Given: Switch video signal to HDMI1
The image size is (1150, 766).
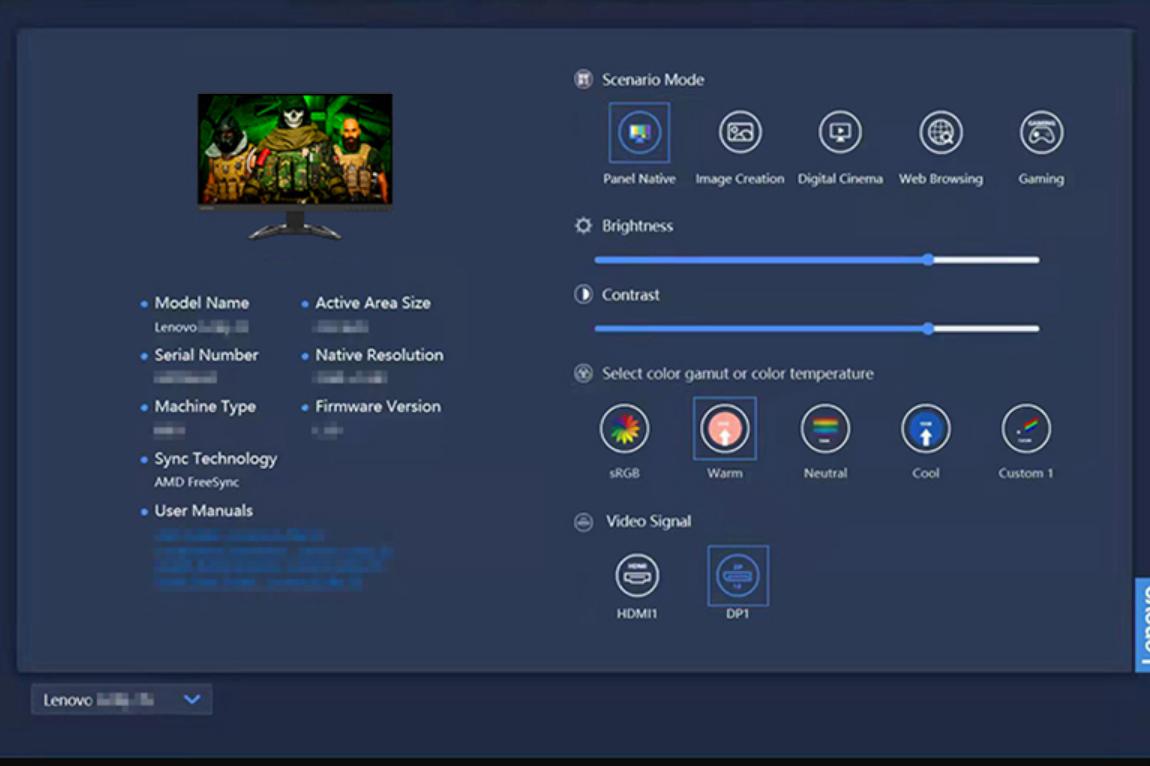Looking at the screenshot, I should click(x=637, y=576).
